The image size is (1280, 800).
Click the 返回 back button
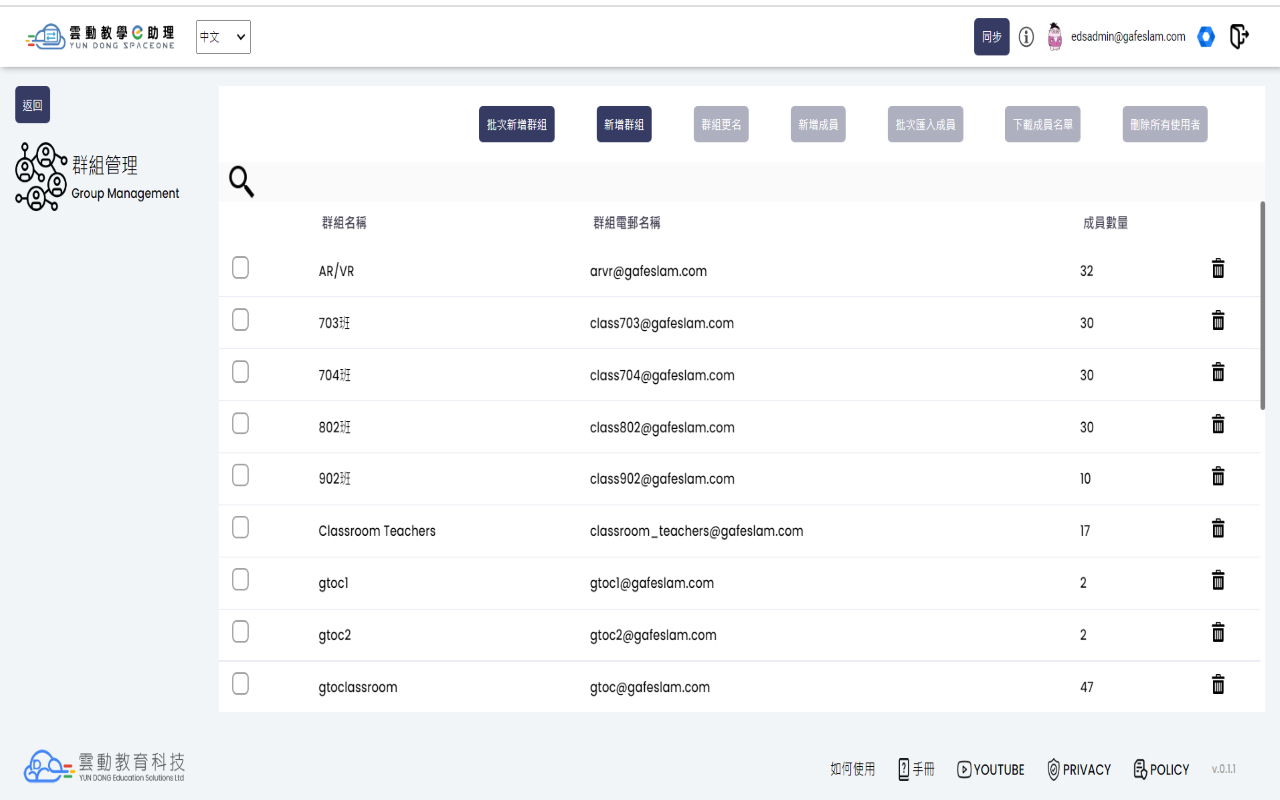tap(32, 105)
